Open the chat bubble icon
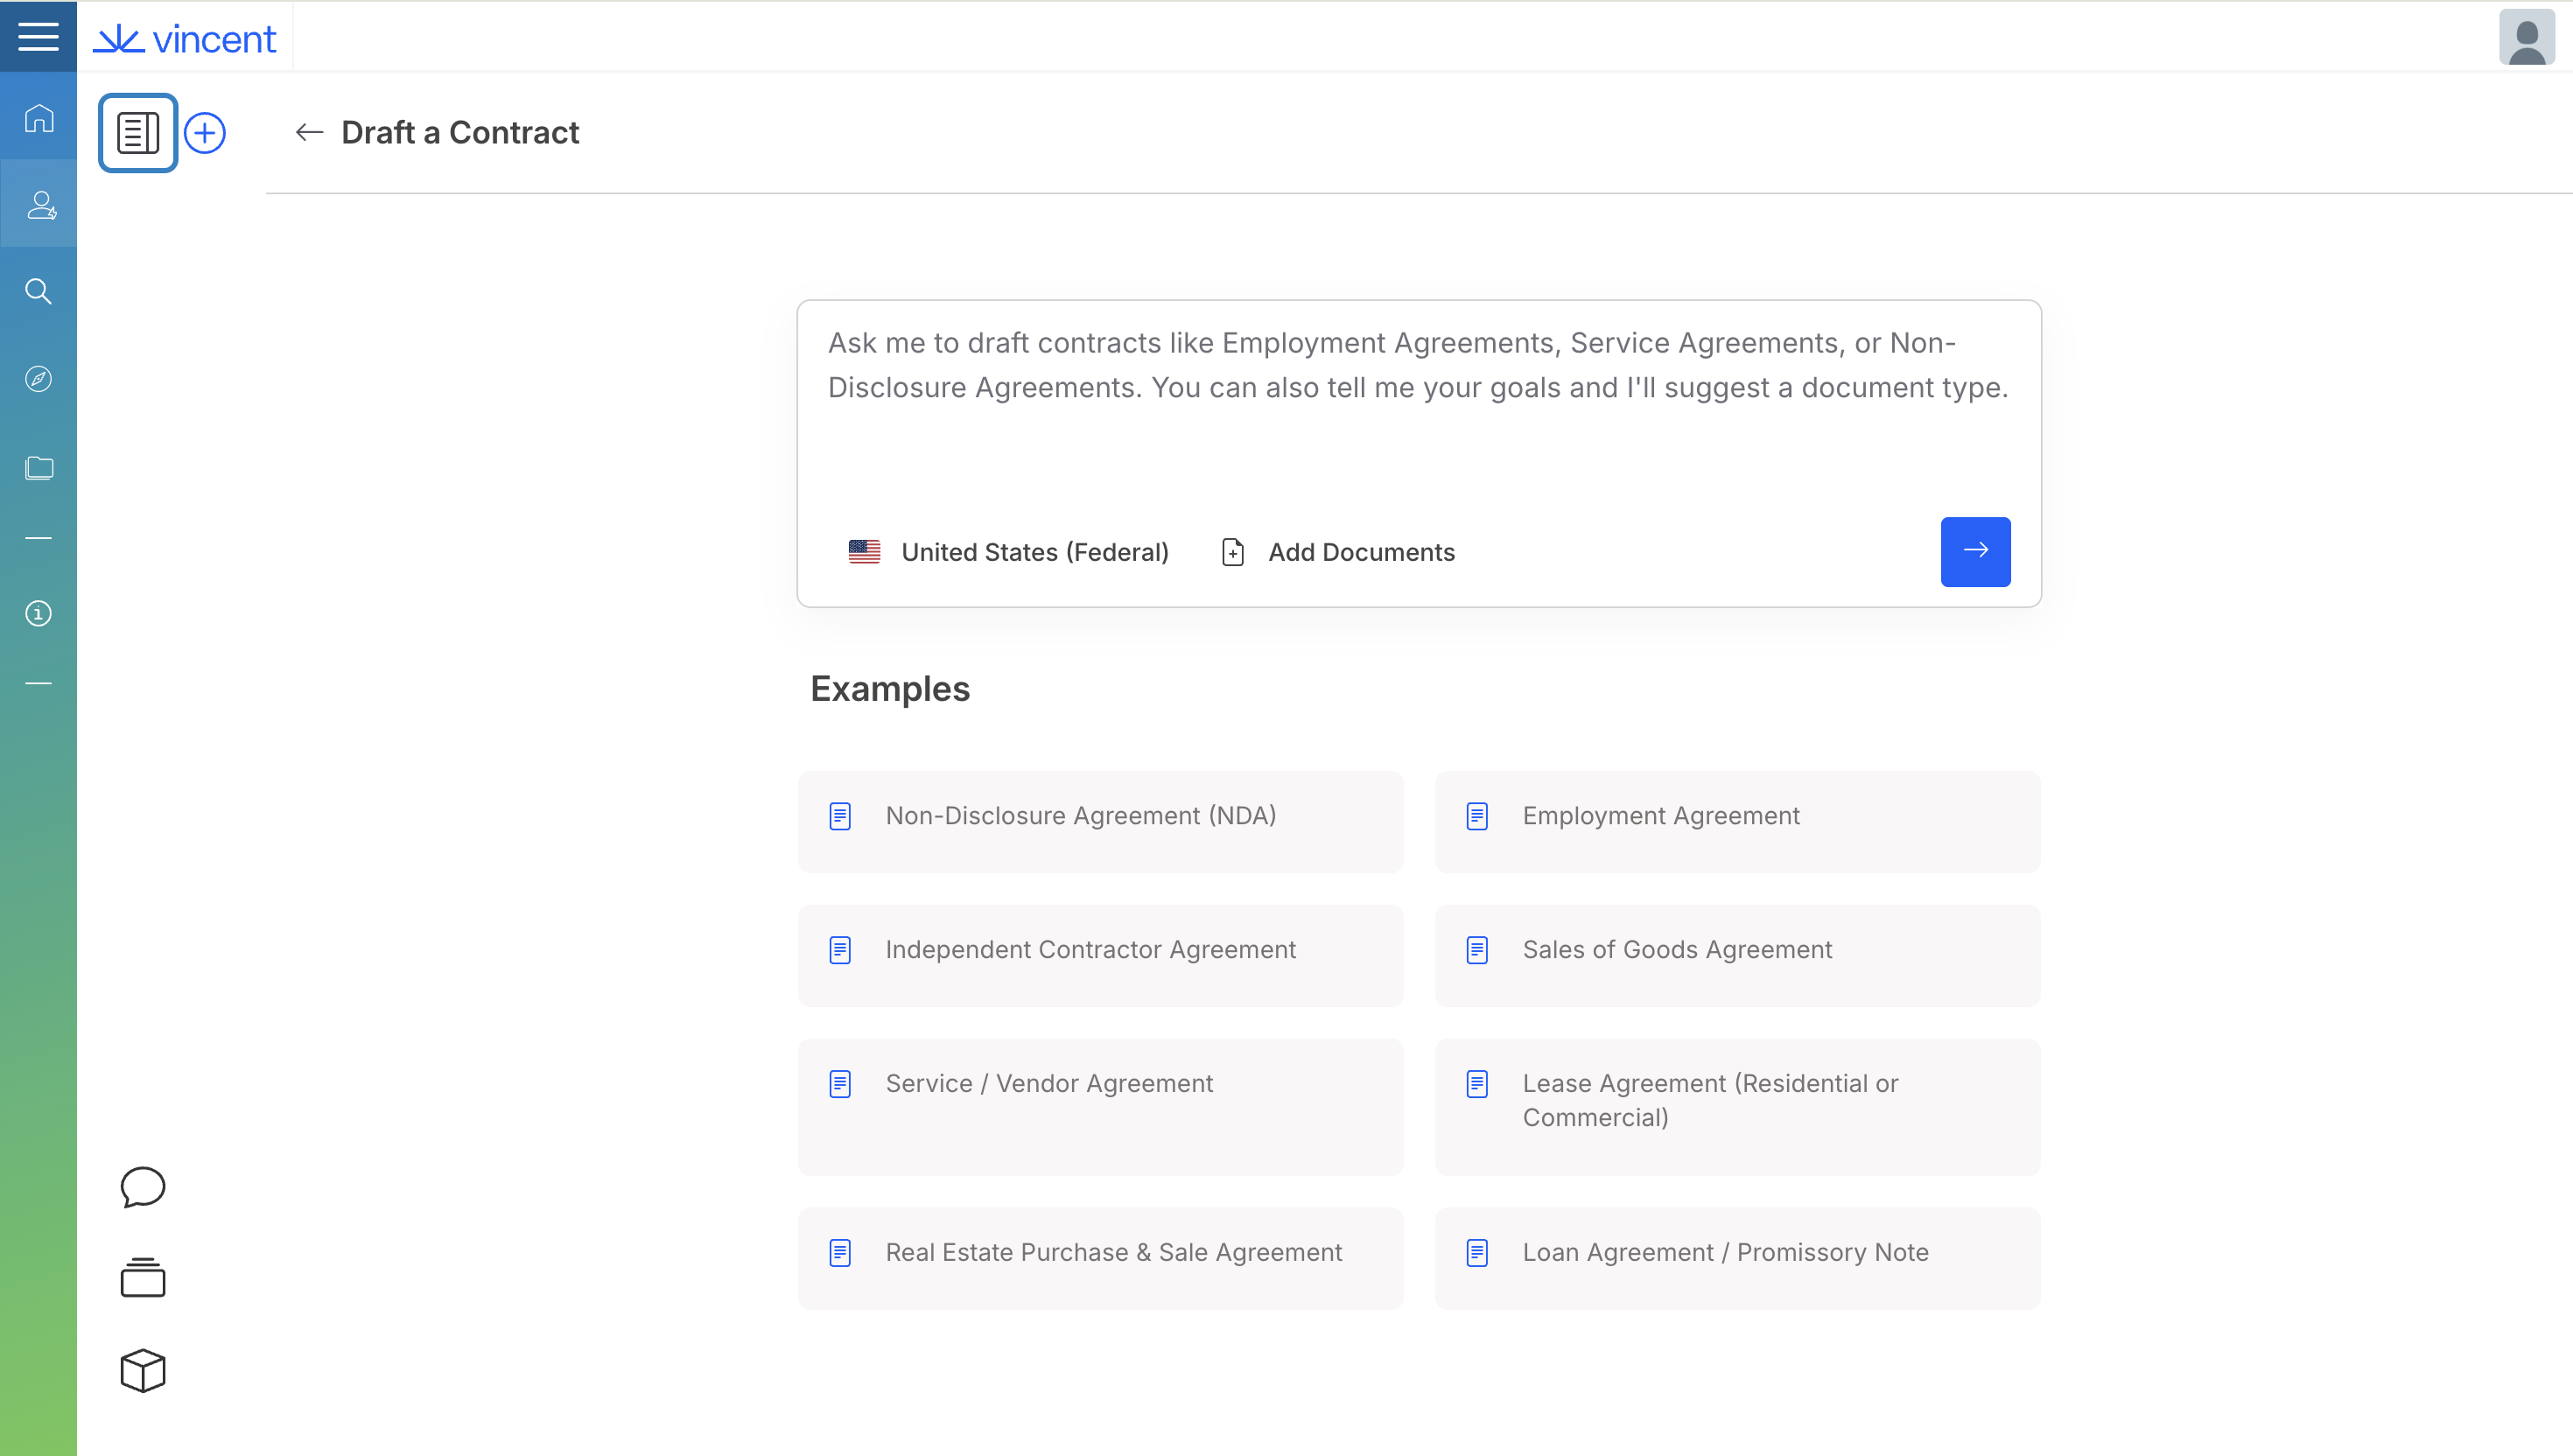This screenshot has height=1456, width=2573. pyautogui.click(x=142, y=1187)
